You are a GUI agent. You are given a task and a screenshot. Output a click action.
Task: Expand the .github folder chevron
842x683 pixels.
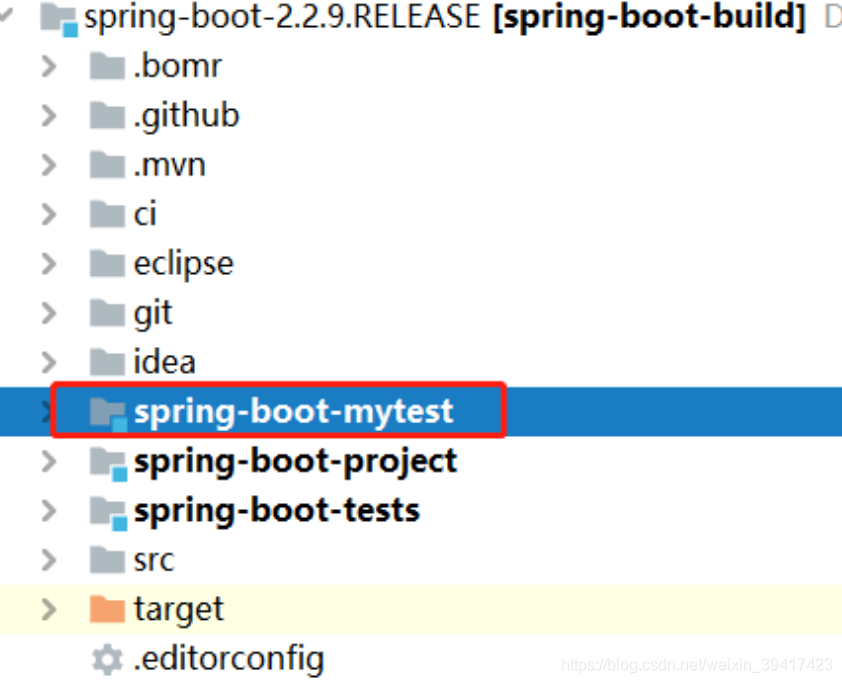(x=49, y=116)
